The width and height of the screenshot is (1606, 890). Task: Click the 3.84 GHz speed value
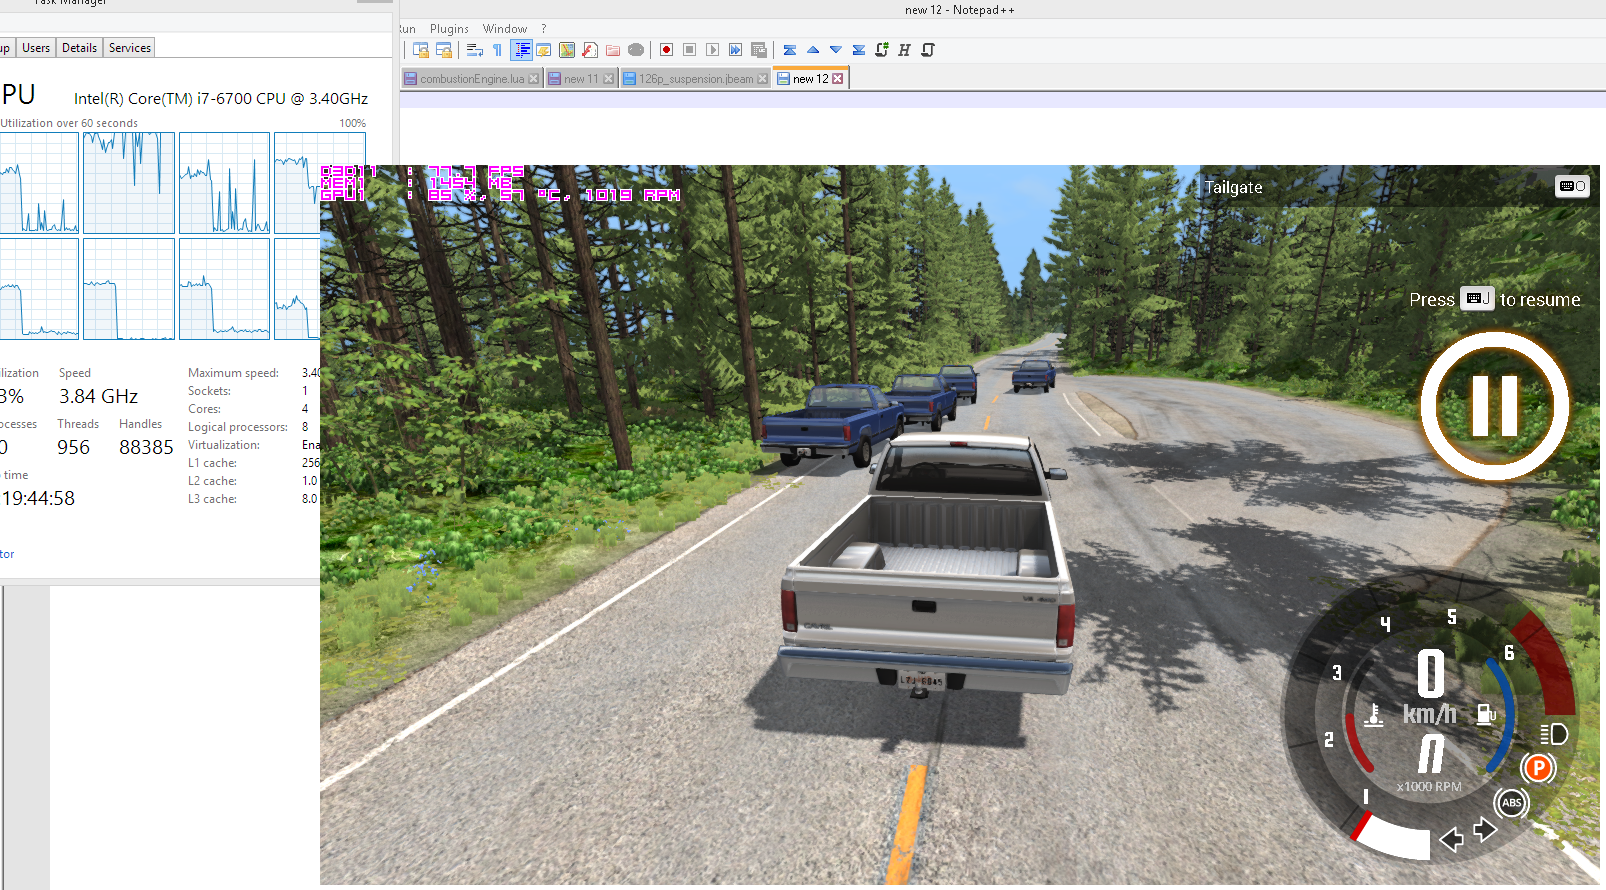click(x=98, y=397)
